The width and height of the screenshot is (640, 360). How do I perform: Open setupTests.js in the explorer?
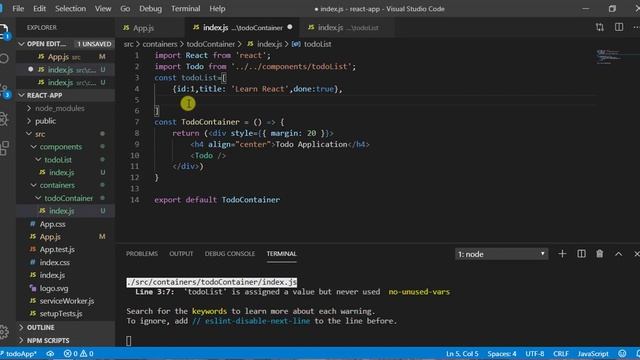point(61,313)
